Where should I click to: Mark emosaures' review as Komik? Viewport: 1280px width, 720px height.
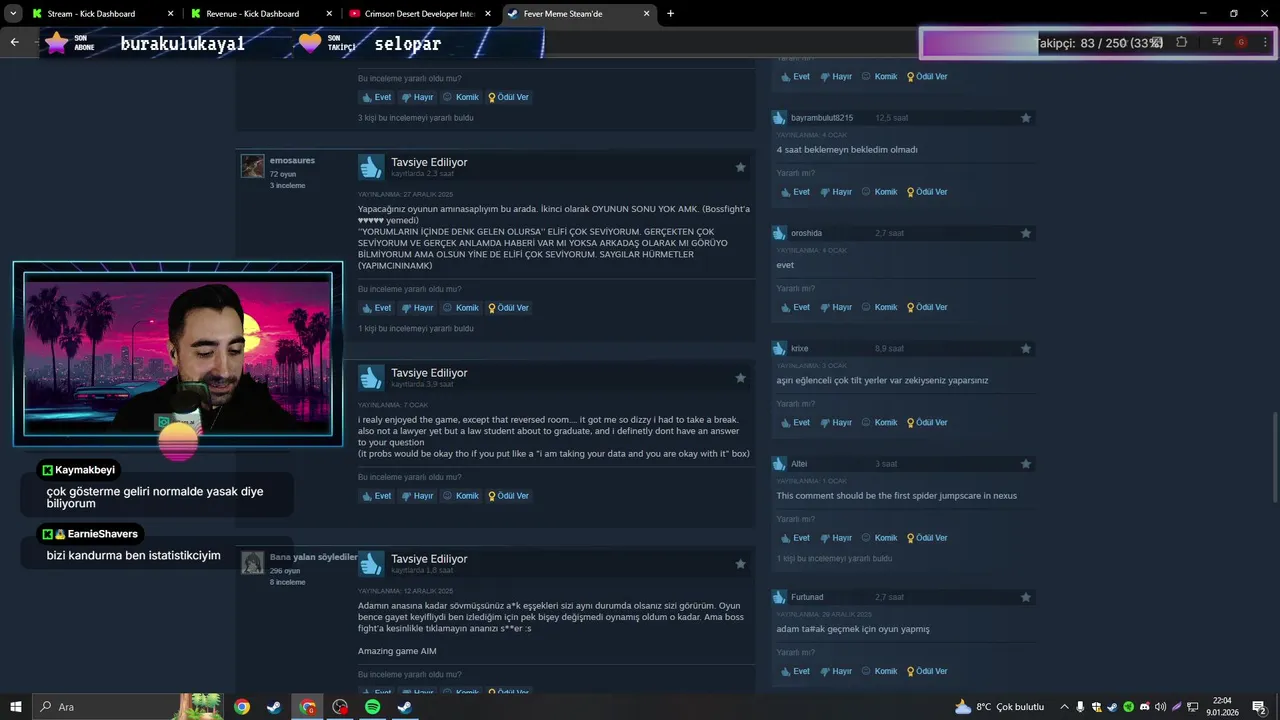[461, 308]
